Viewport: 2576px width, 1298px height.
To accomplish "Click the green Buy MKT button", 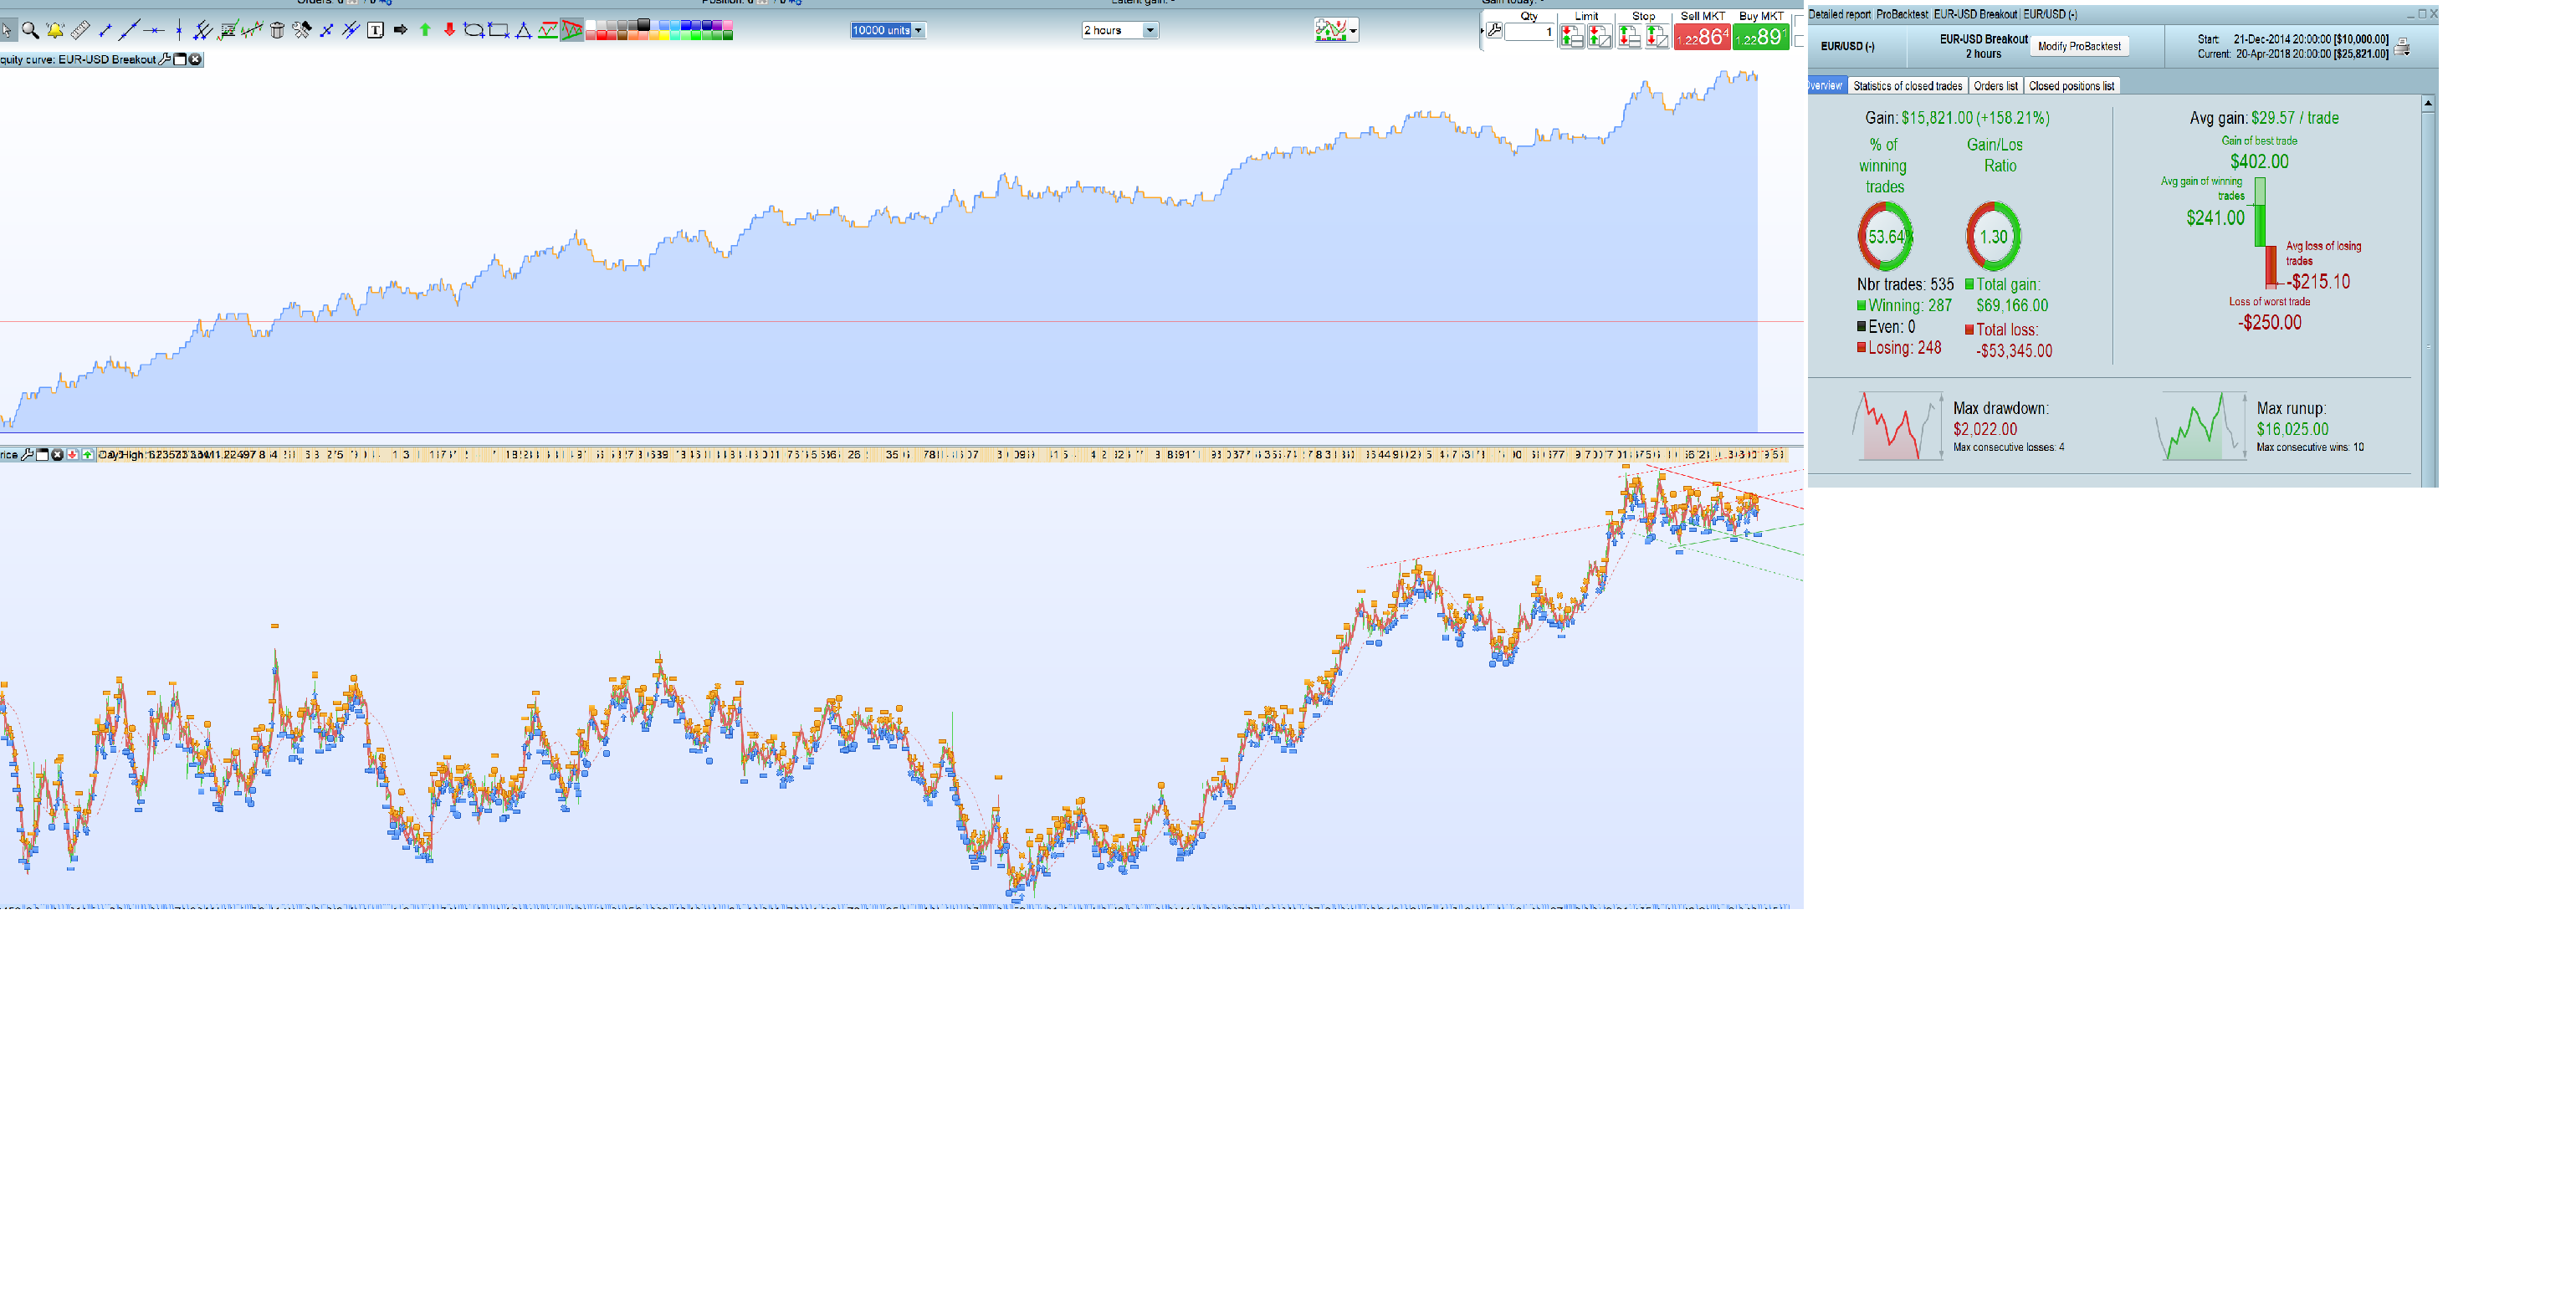I will tap(1760, 37).
